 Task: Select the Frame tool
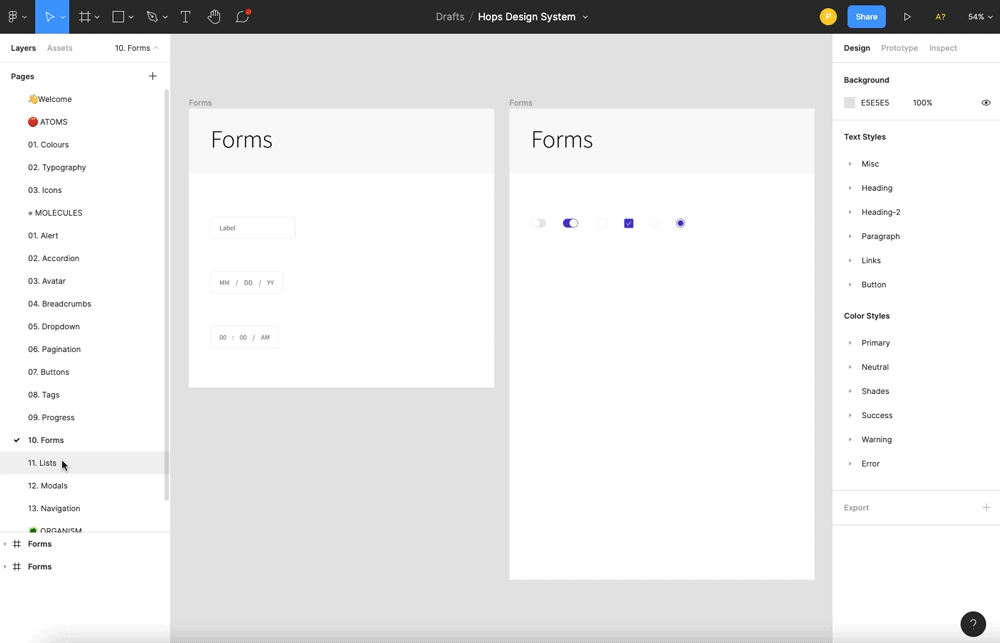84,17
